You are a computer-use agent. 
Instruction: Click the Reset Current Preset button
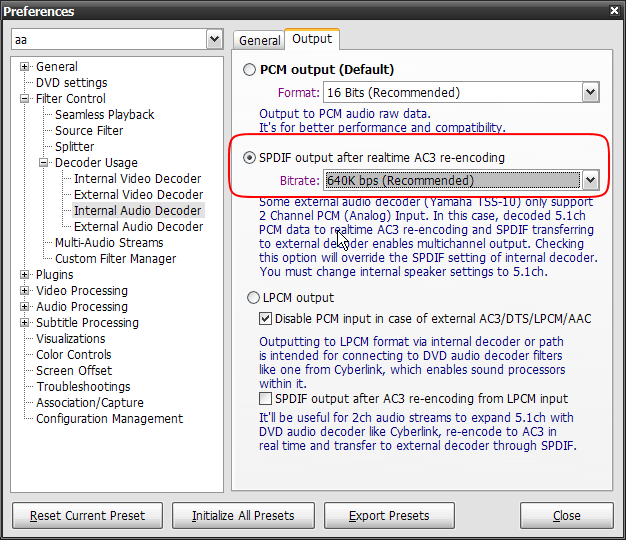click(x=87, y=516)
